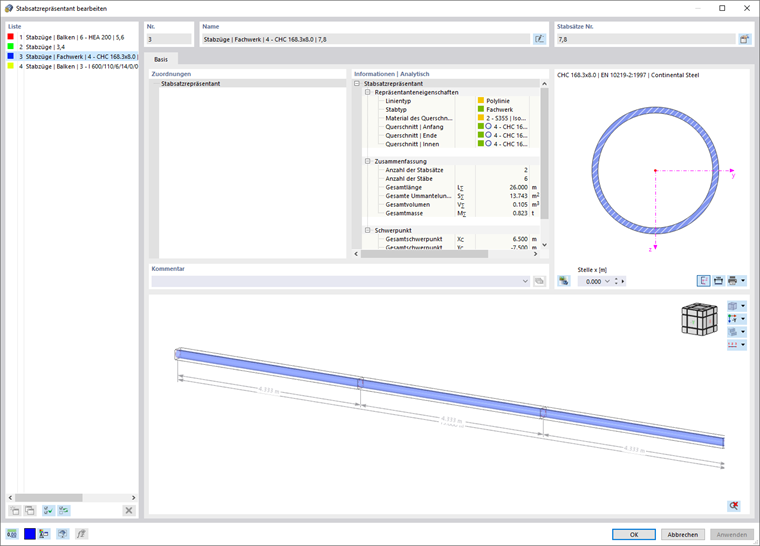Screen dimensions: 760x546
Task: Click the delete X icon under the list
Action: coord(128,510)
